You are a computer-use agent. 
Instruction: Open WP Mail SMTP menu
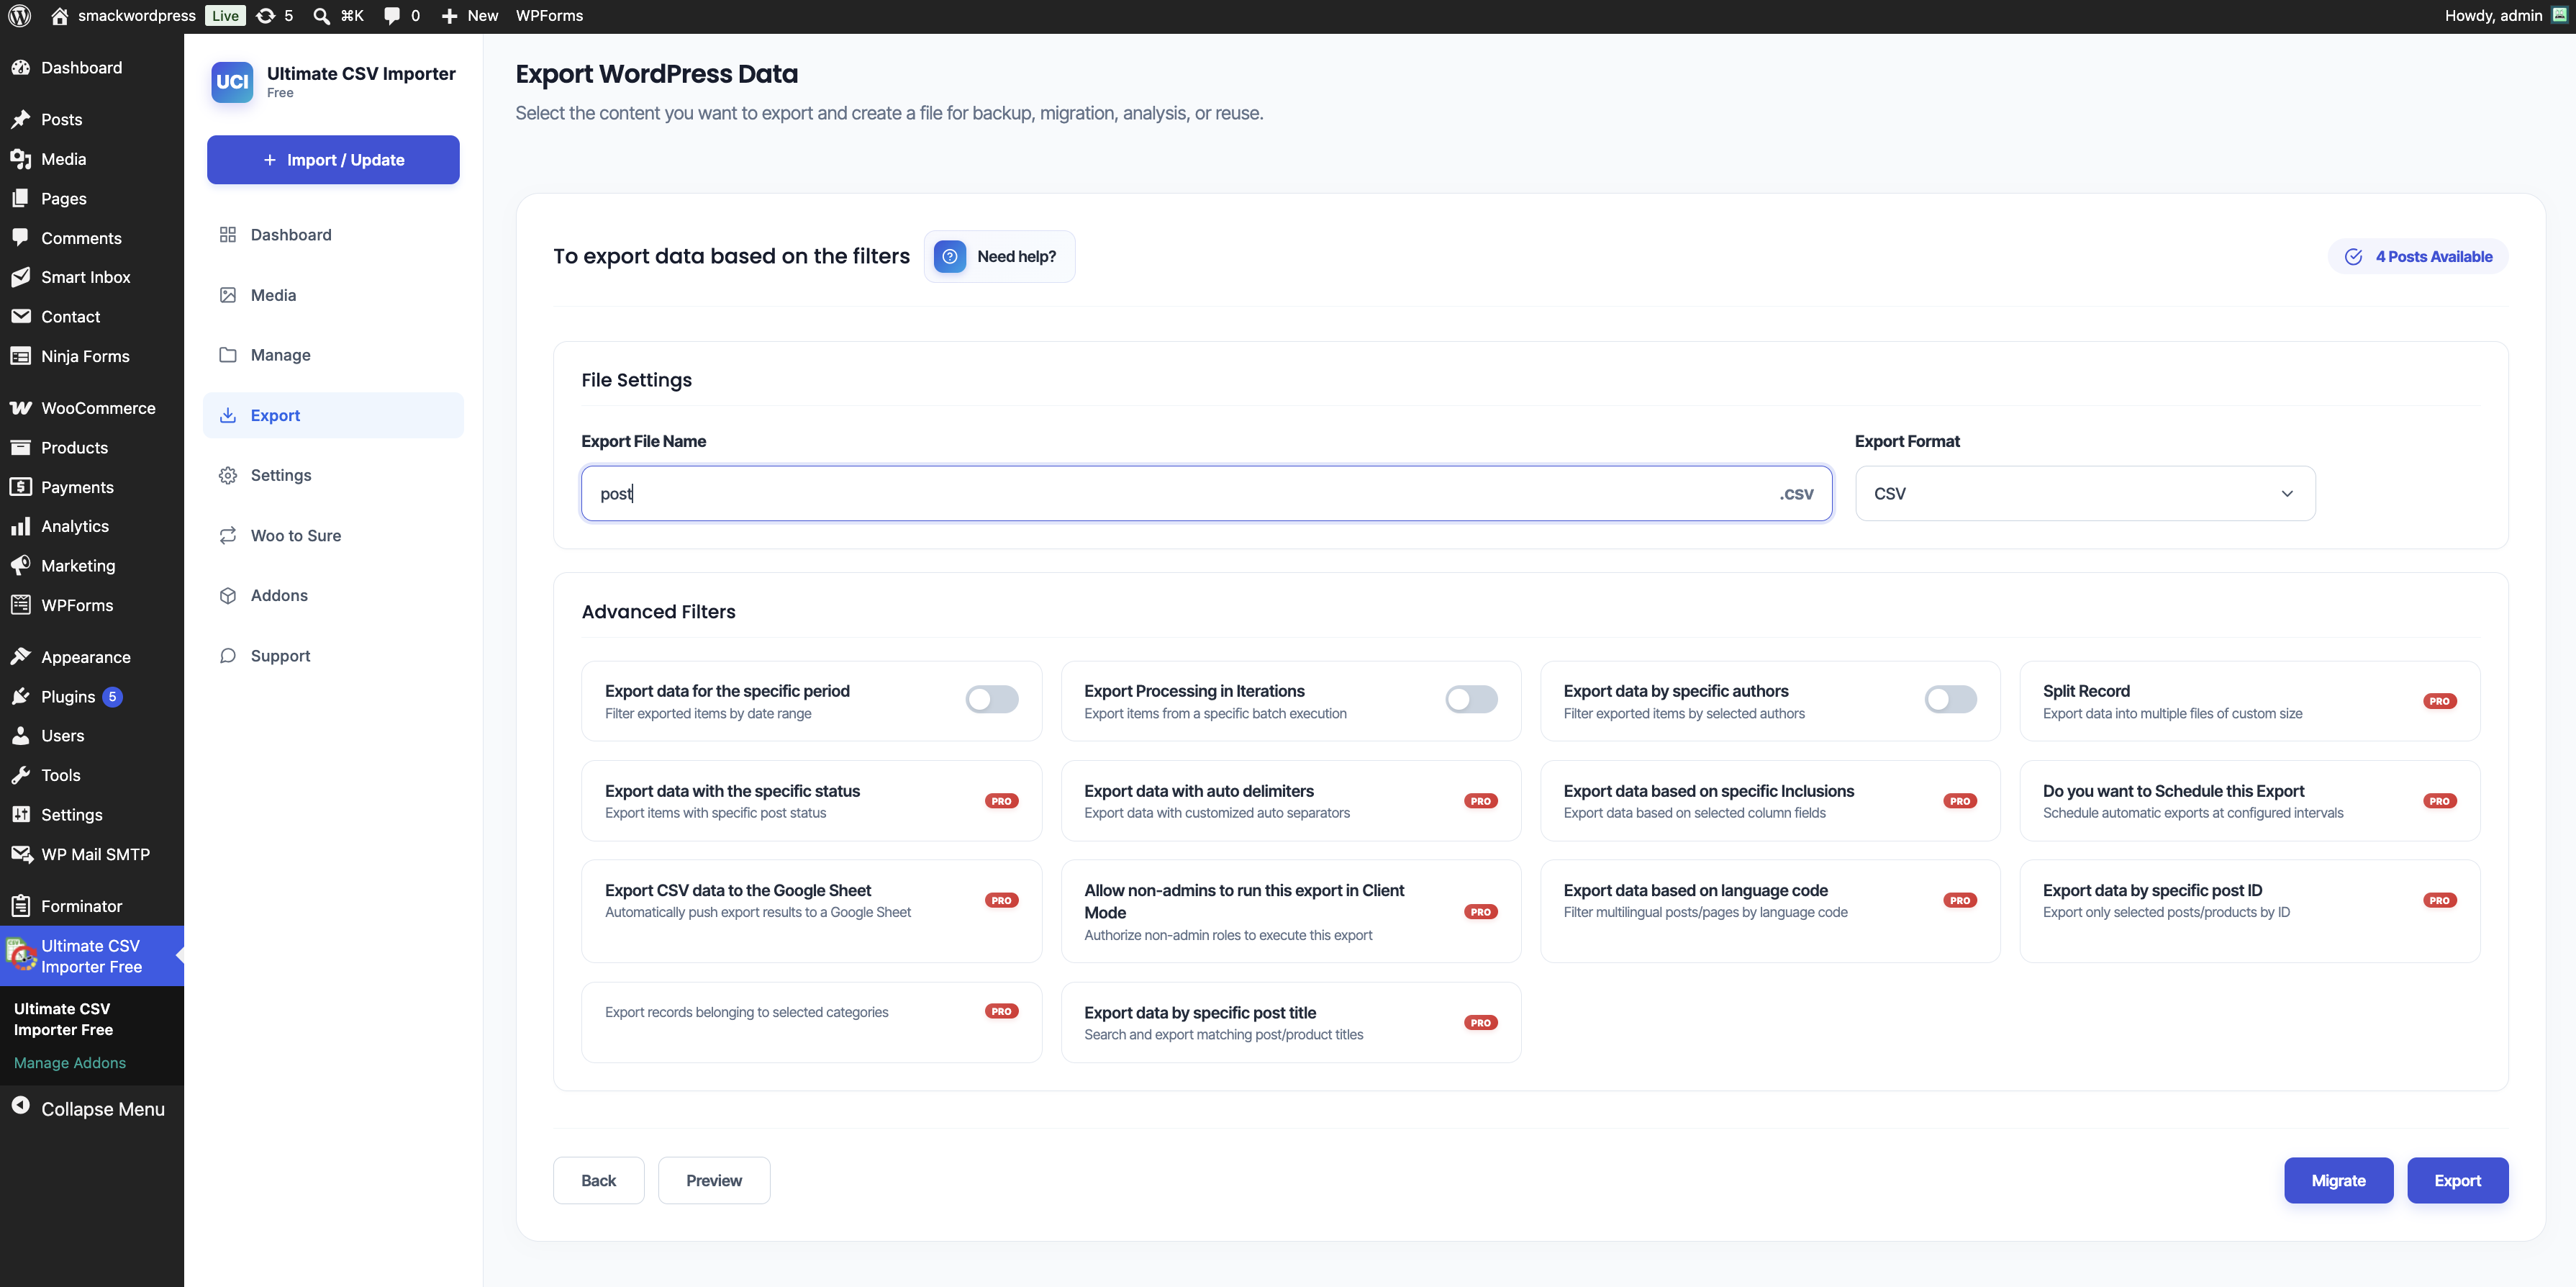[x=92, y=854]
